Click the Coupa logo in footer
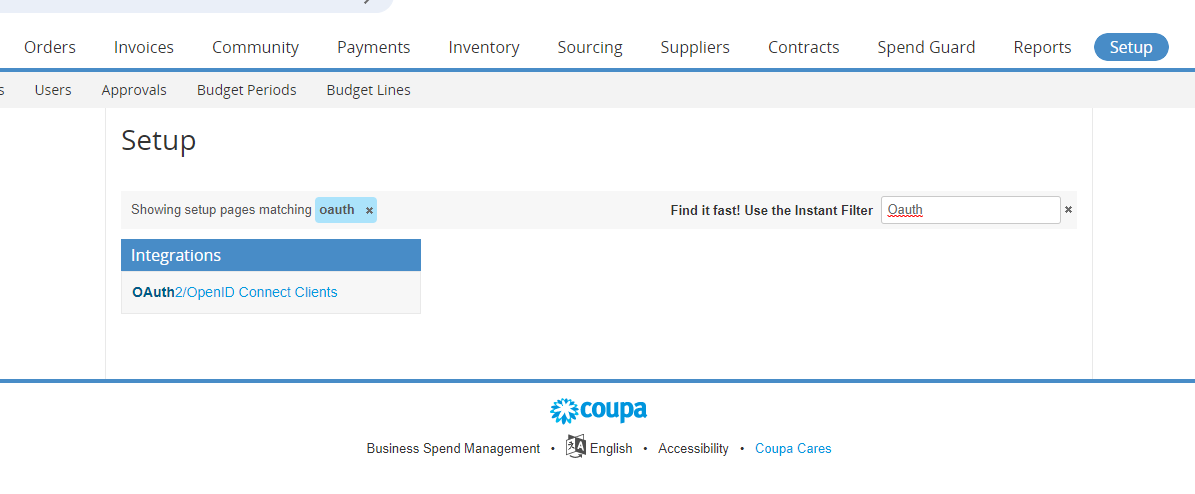The width and height of the screenshot is (1195, 494). tap(598, 410)
